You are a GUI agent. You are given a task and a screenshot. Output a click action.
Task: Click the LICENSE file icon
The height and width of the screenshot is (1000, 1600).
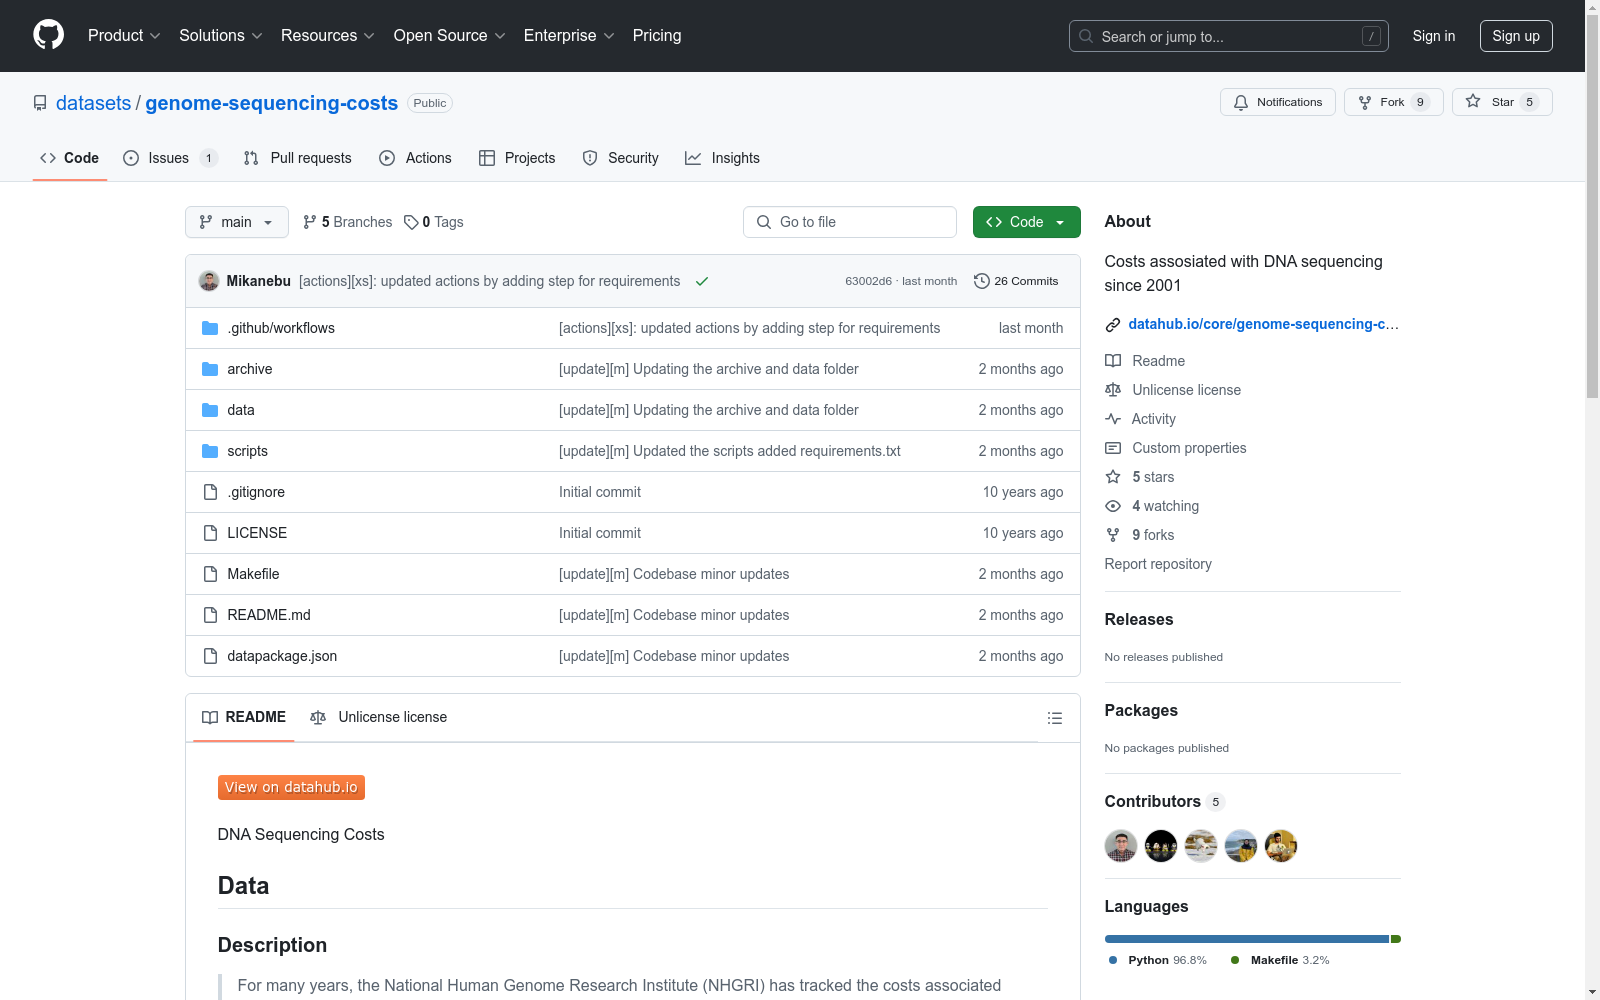click(x=210, y=533)
